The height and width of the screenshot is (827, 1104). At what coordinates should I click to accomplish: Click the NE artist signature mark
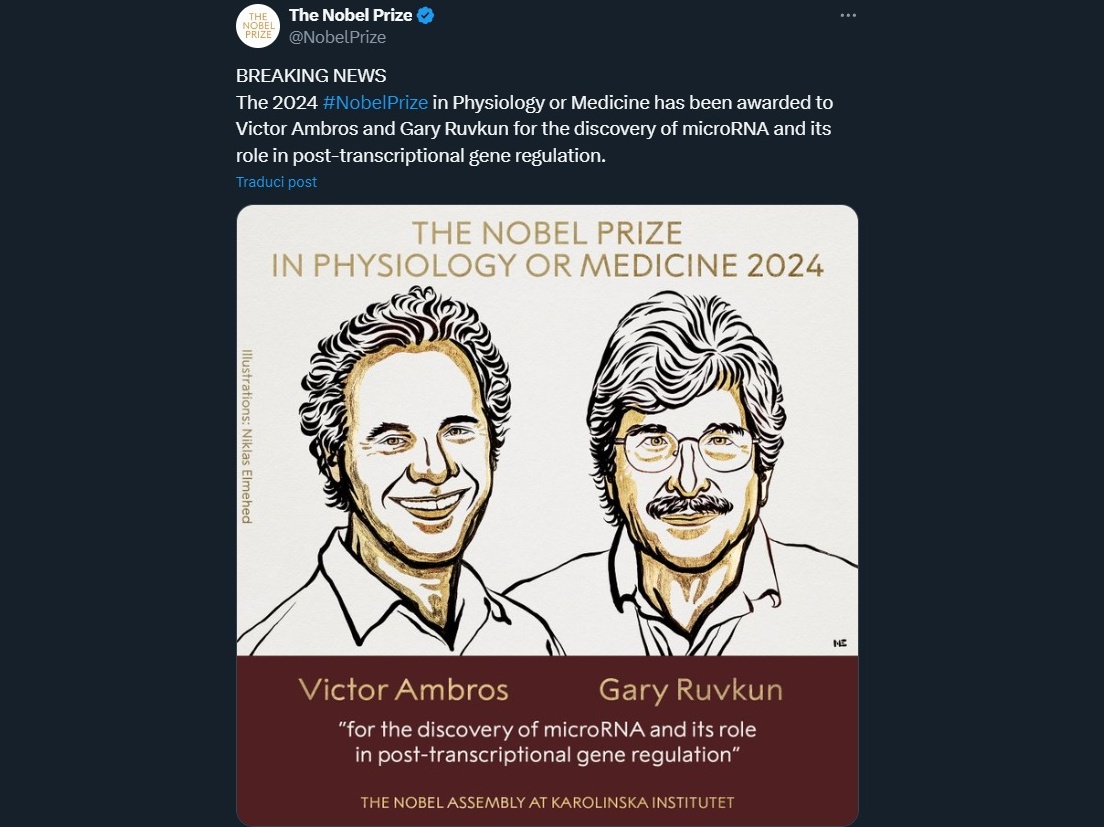pyautogui.click(x=839, y=642)
